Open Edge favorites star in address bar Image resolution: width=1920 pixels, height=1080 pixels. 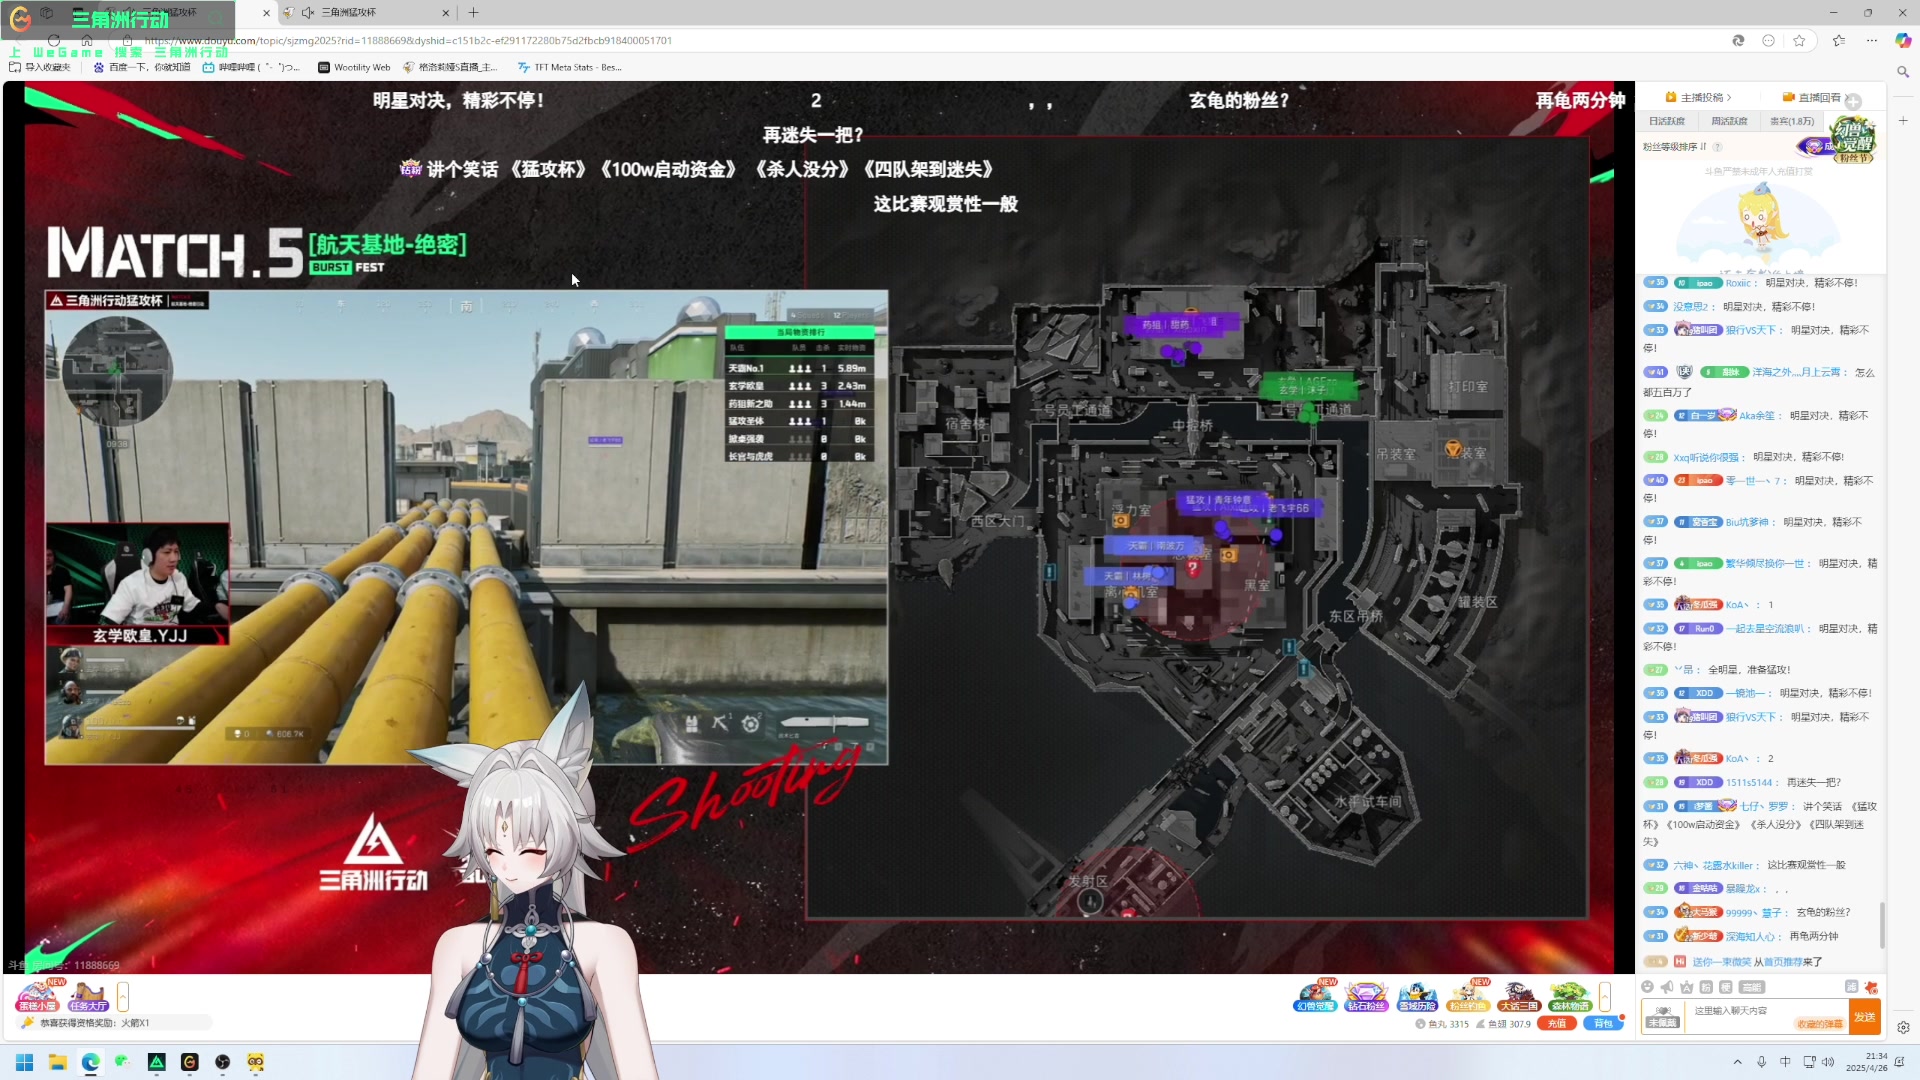pyautogui.click(x=1799, y=41)
